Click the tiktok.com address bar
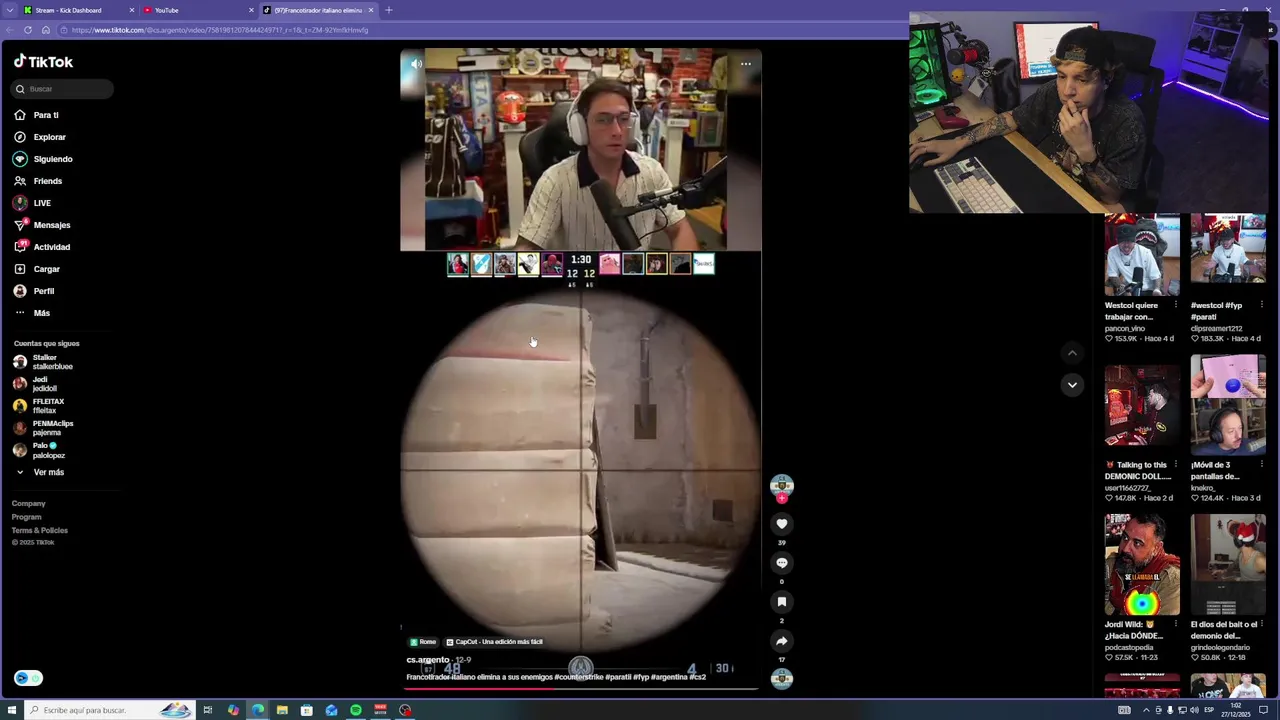 tap(480, 30)
